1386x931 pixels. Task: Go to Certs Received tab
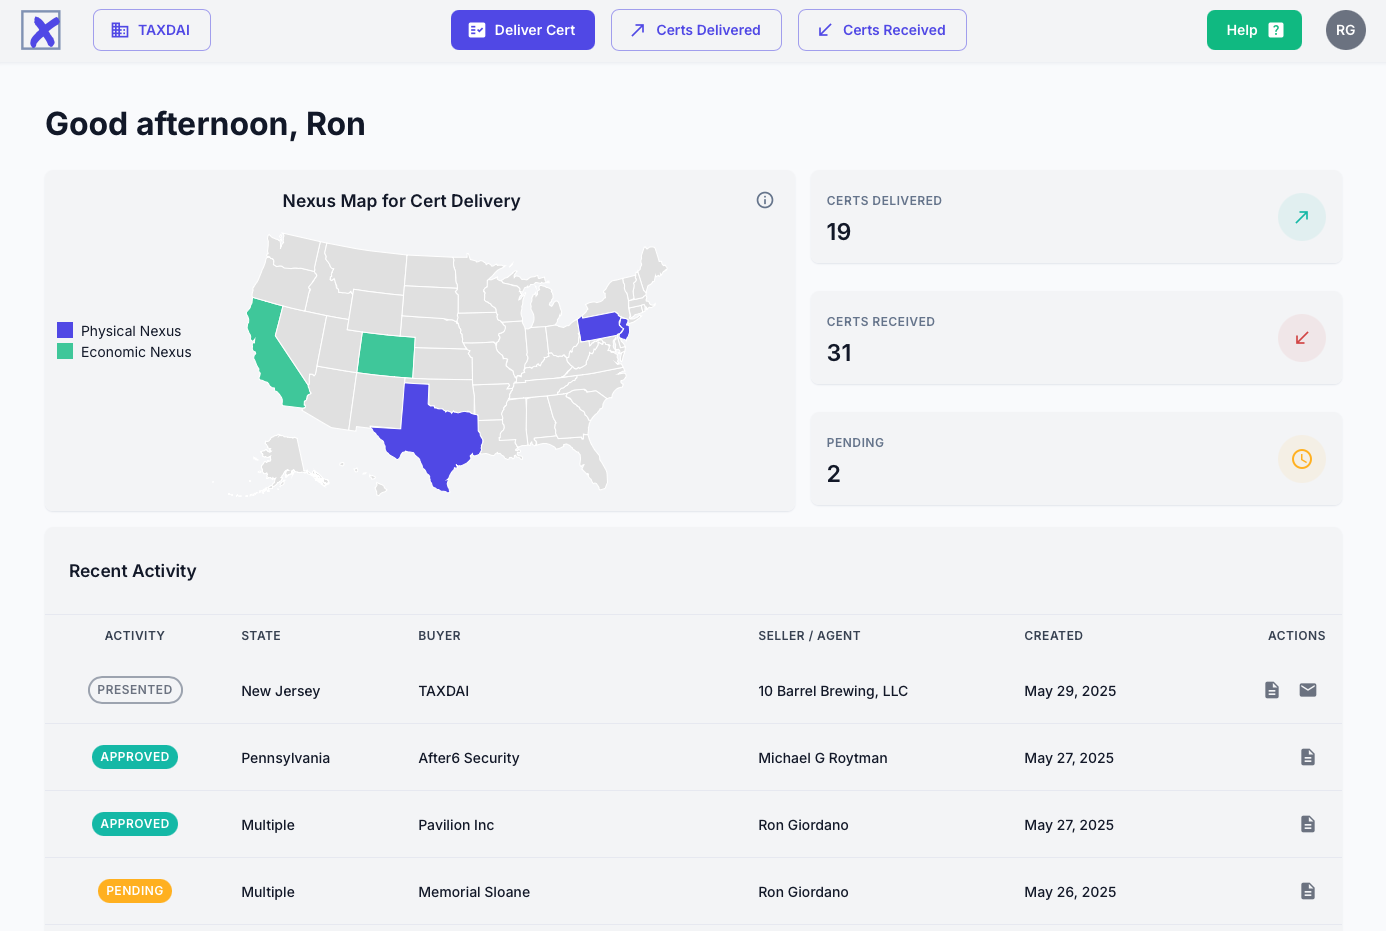pyautogui.click(x=882, y=30)
